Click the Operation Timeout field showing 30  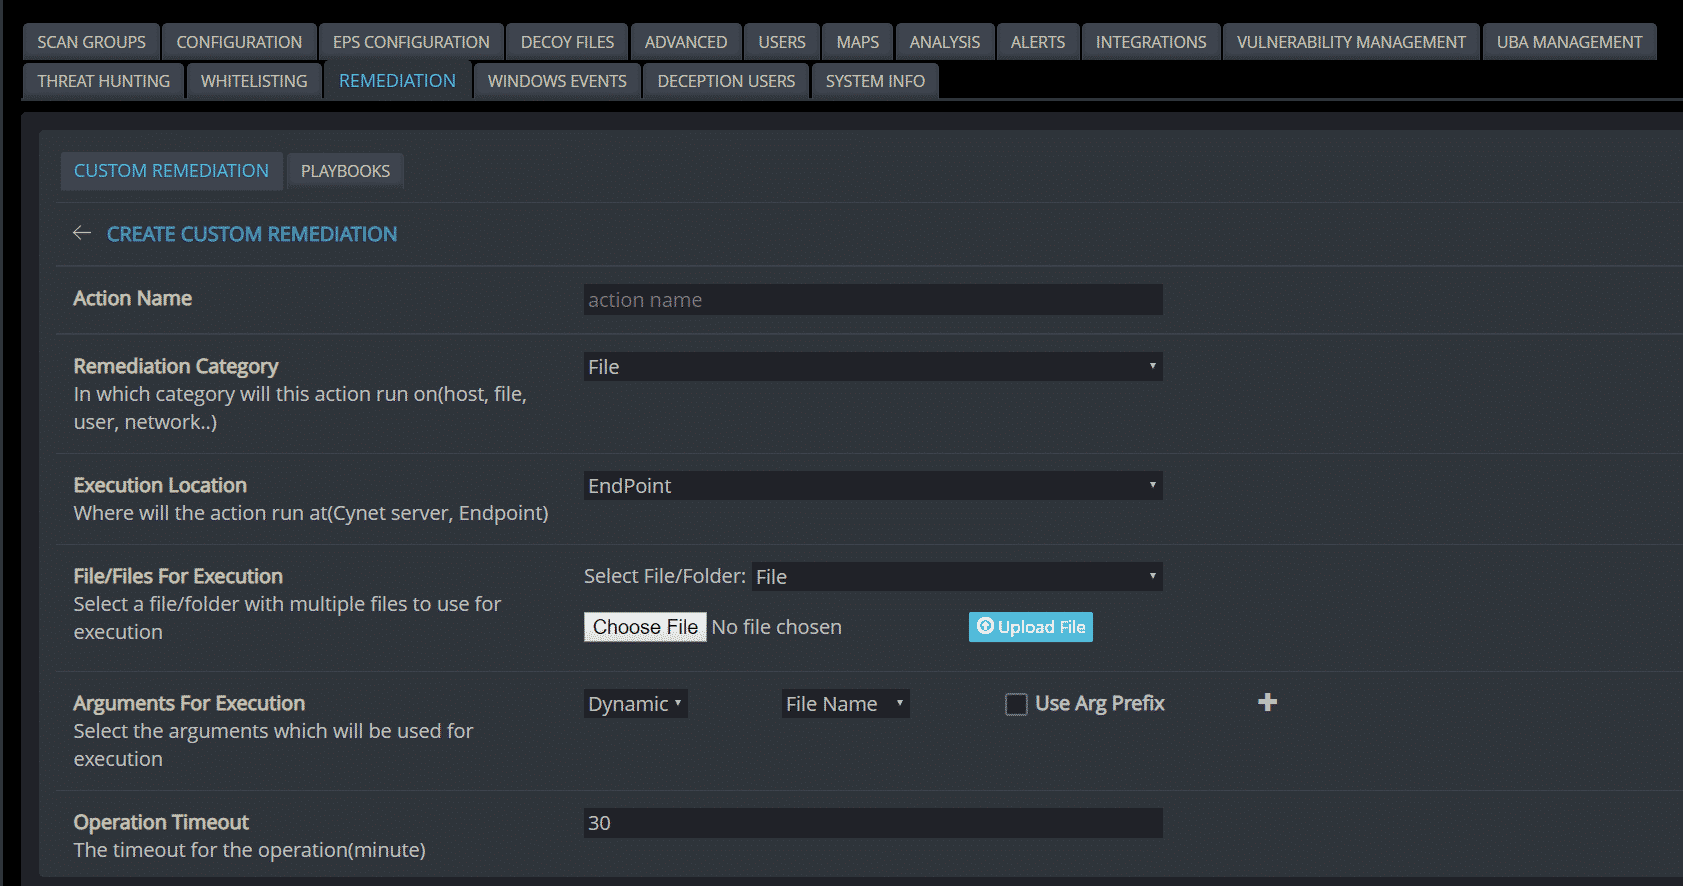tap(873, 823)
